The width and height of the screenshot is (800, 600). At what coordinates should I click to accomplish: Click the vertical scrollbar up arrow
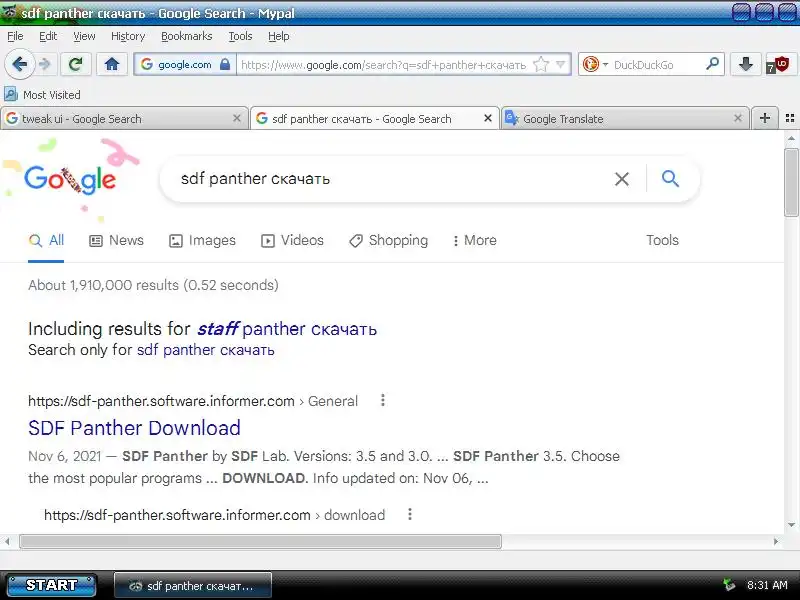tap(791, 138)
